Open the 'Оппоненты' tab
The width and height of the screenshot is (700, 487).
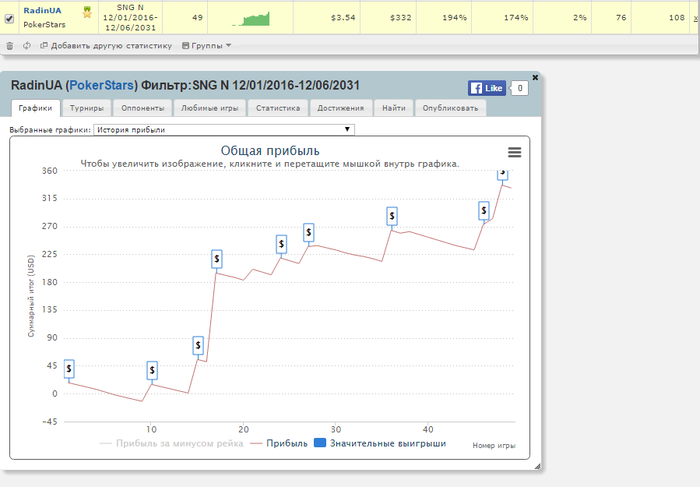143,108
